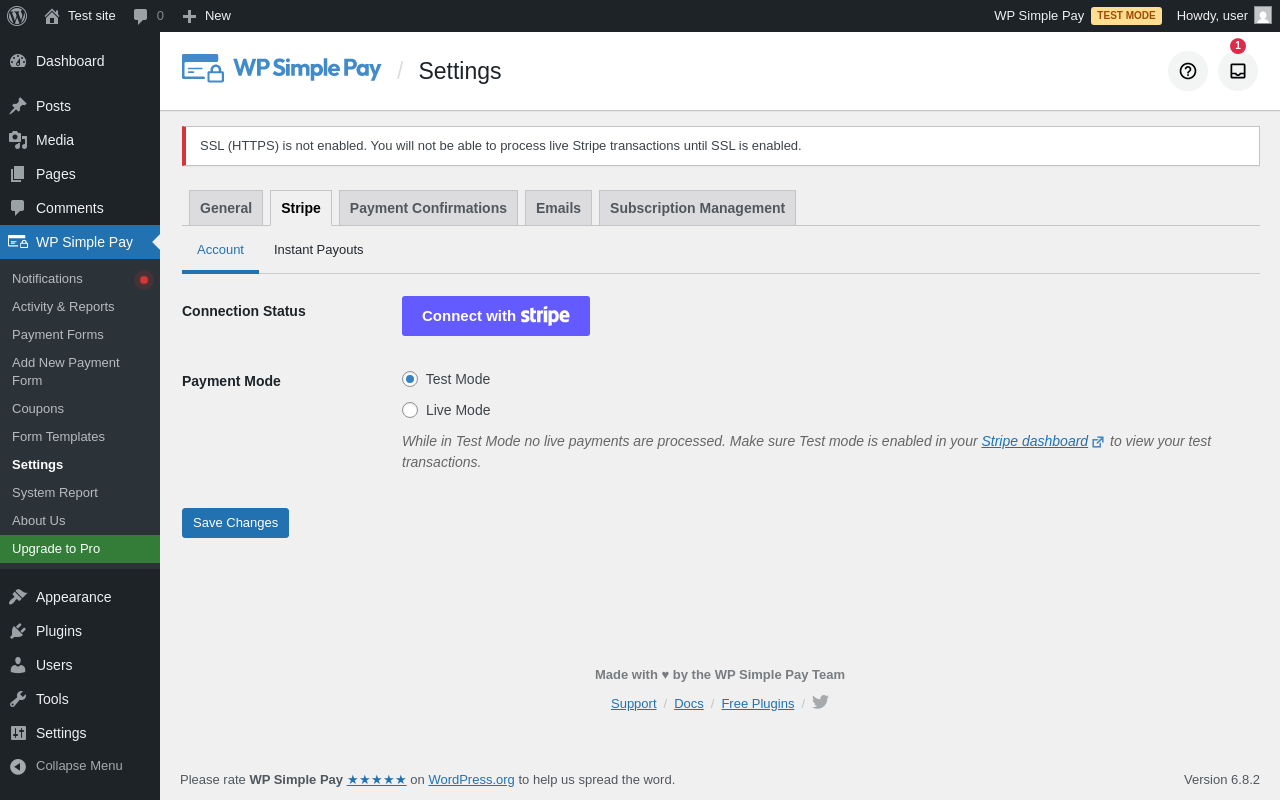This screenshot has height=800, width=1280.
Task: Click the Test site home icon
Action: [52, 16]
